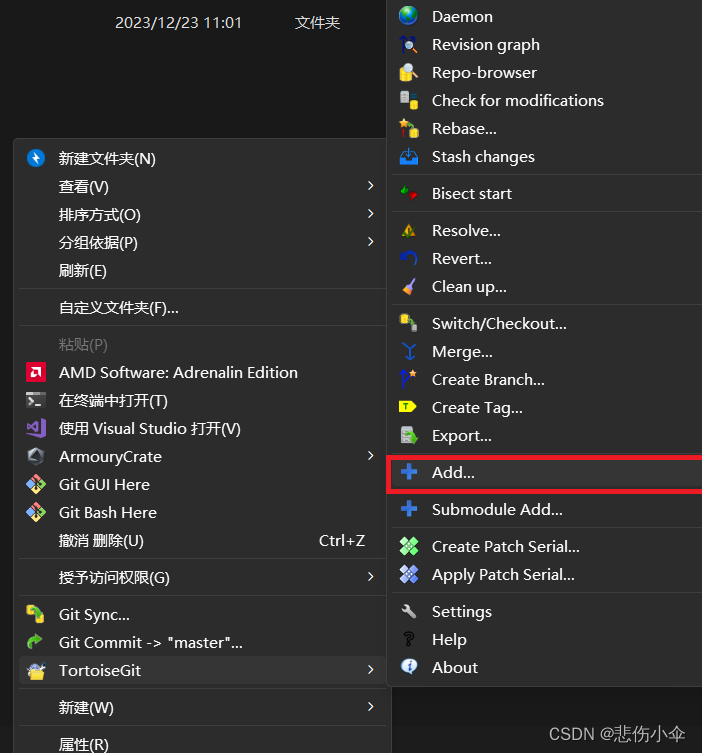Click the yellow Create Tag icon

pyautogui.click(x=407, y=407)
